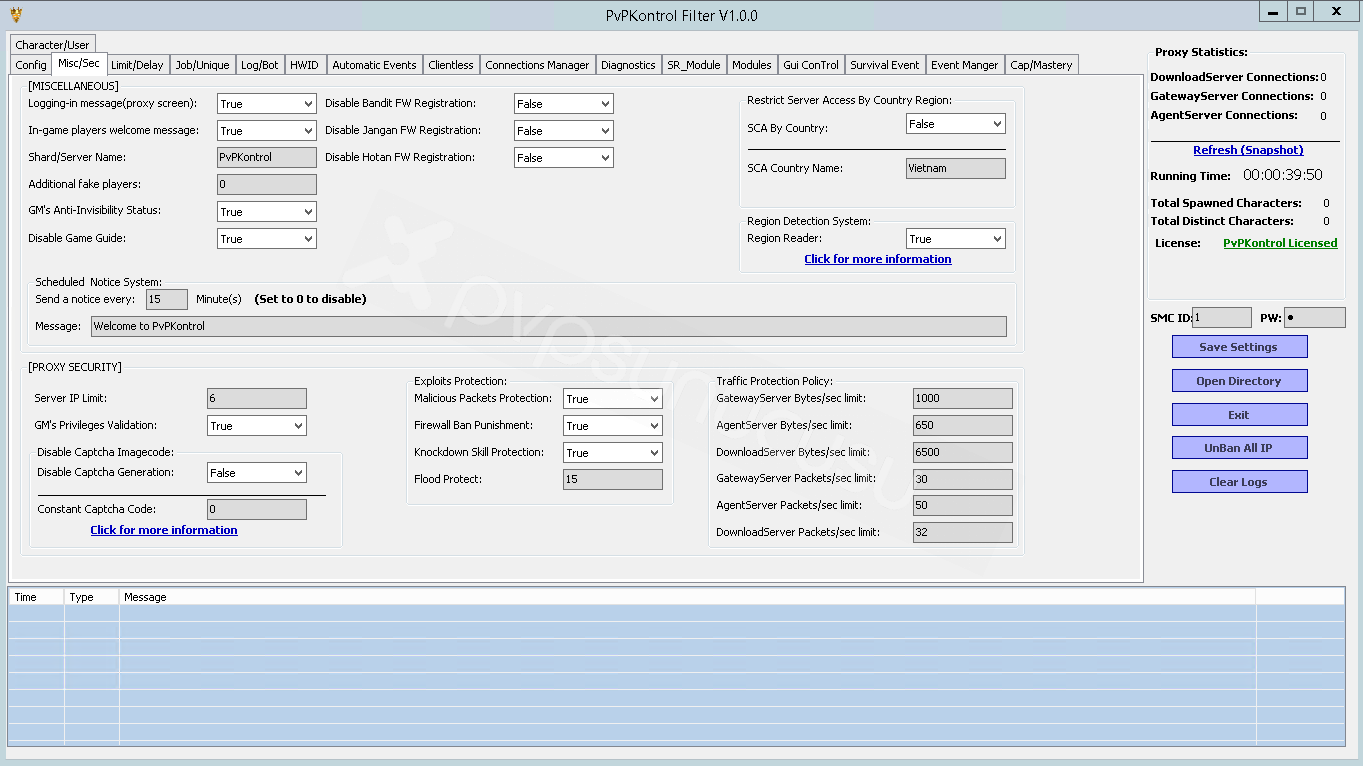Click the UnBan All IP button
This screenshot has height=766, width=1363.
click(x=1239, y=448)
